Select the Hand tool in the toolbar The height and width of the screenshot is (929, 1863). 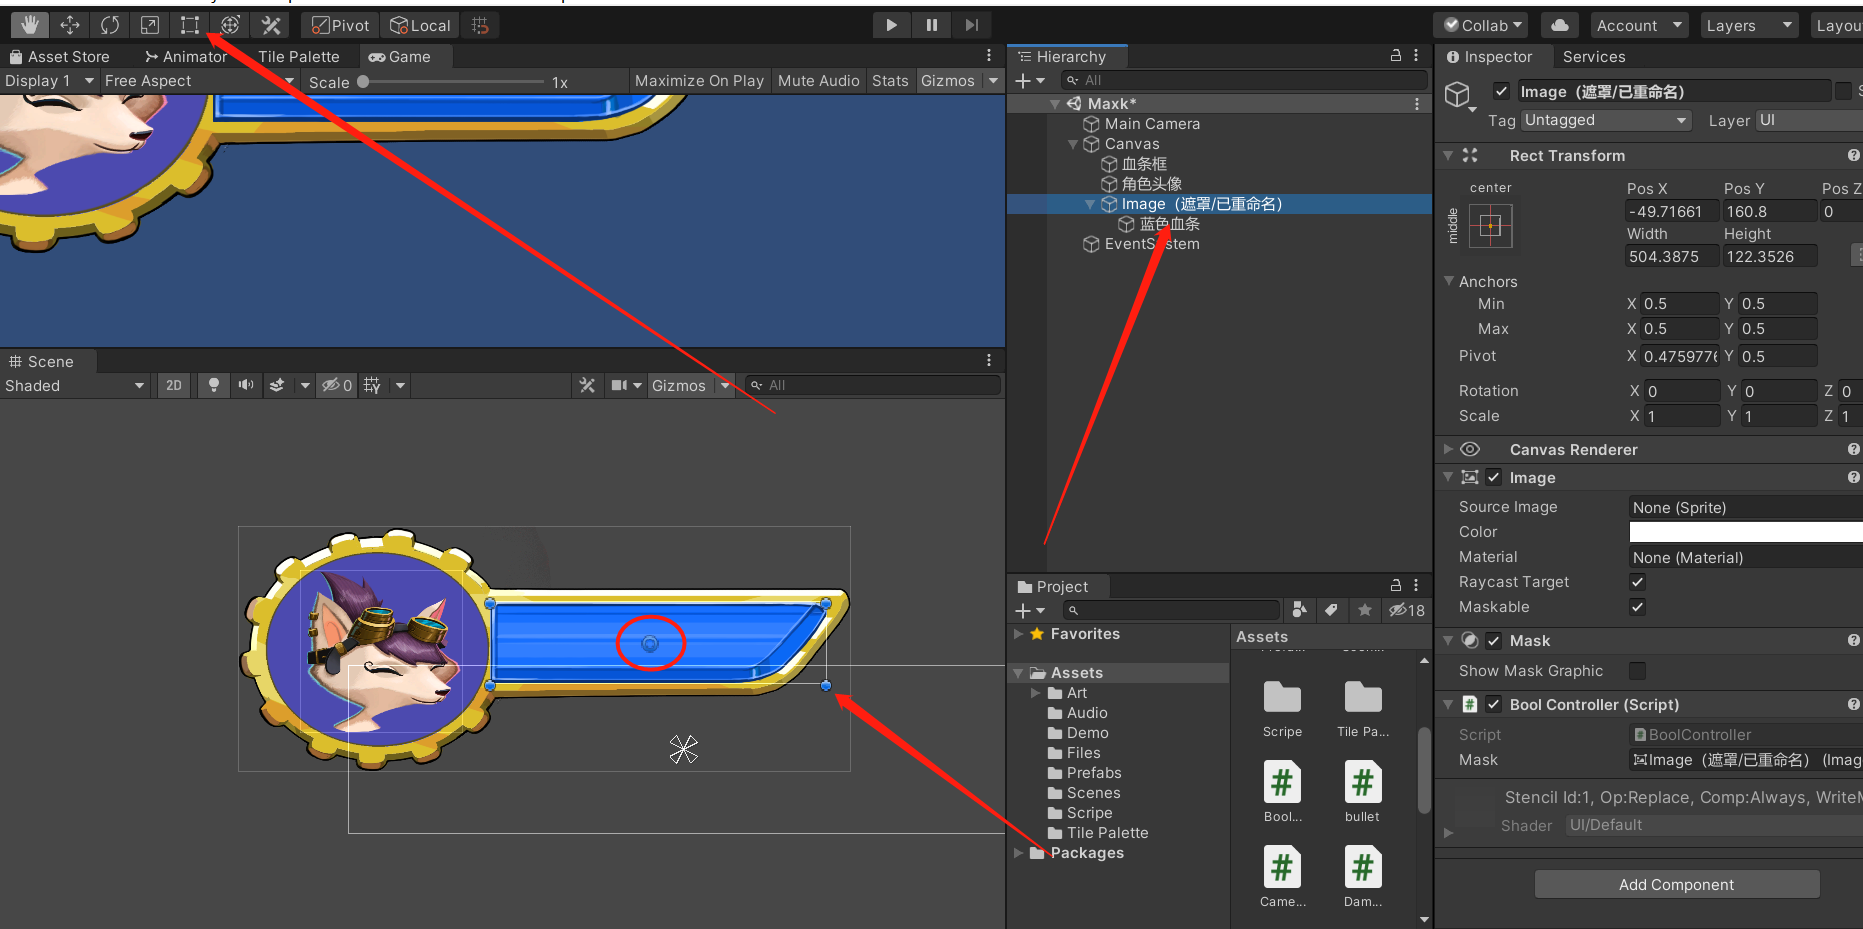(x=28, y=24)
